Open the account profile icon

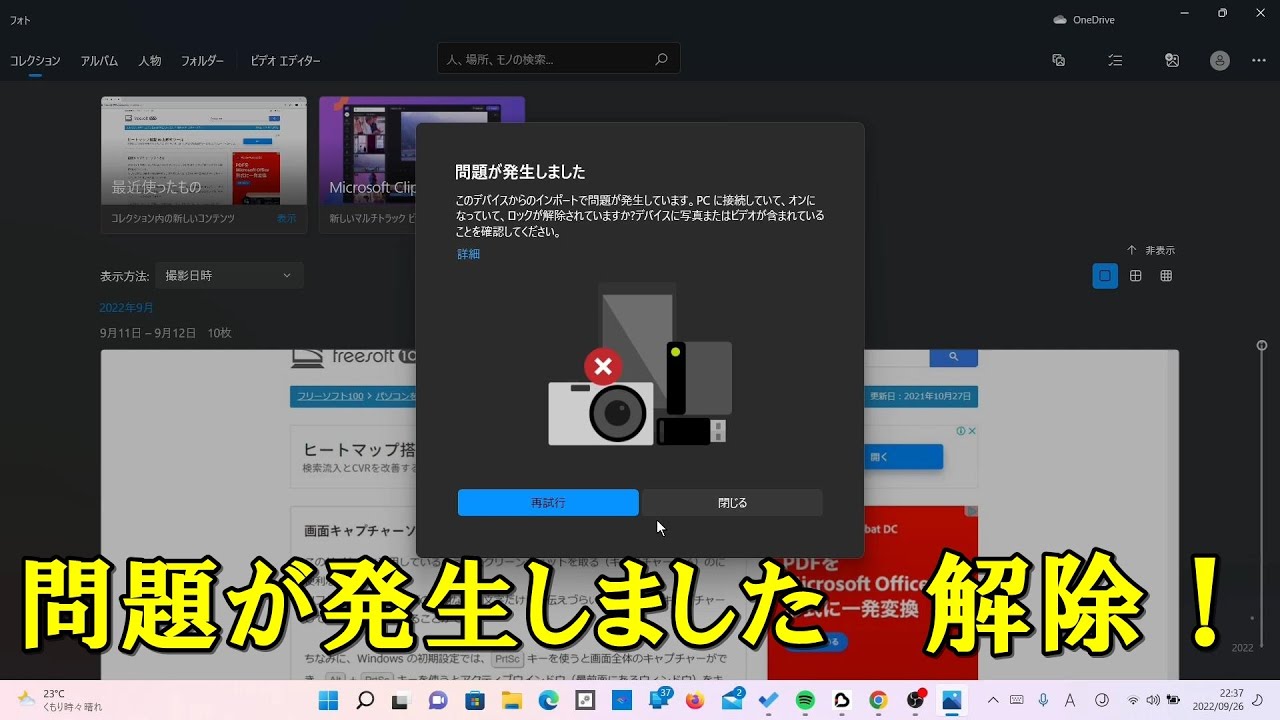click(1220, 60)
